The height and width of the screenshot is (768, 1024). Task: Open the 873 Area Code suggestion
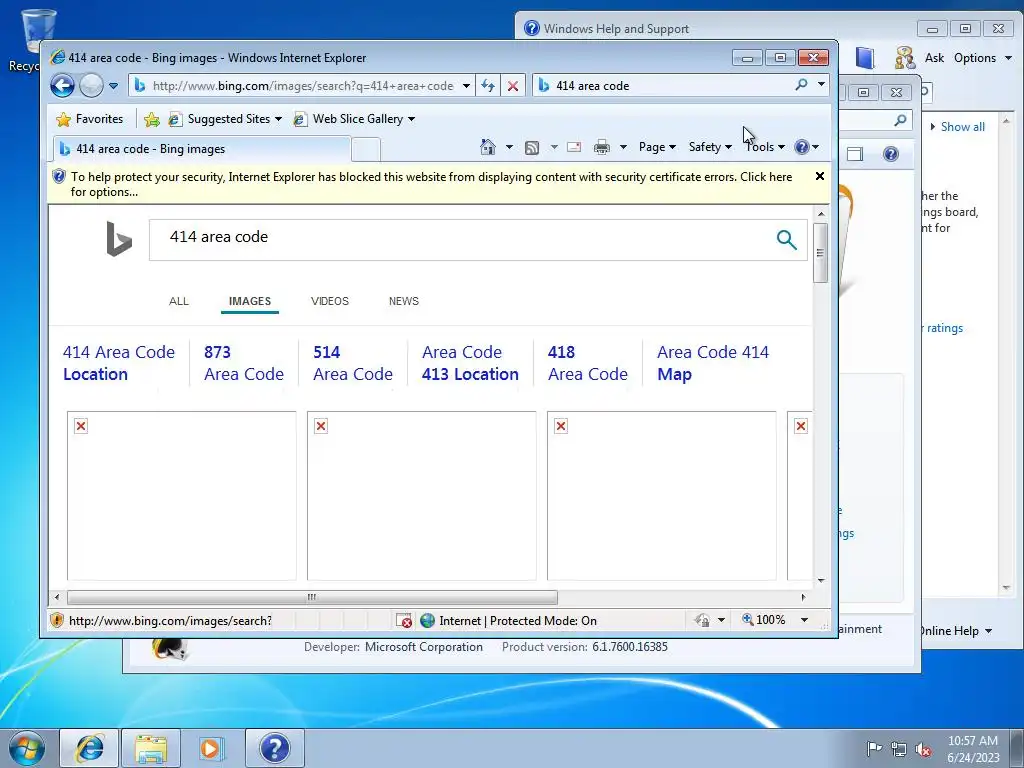point(244,363)
